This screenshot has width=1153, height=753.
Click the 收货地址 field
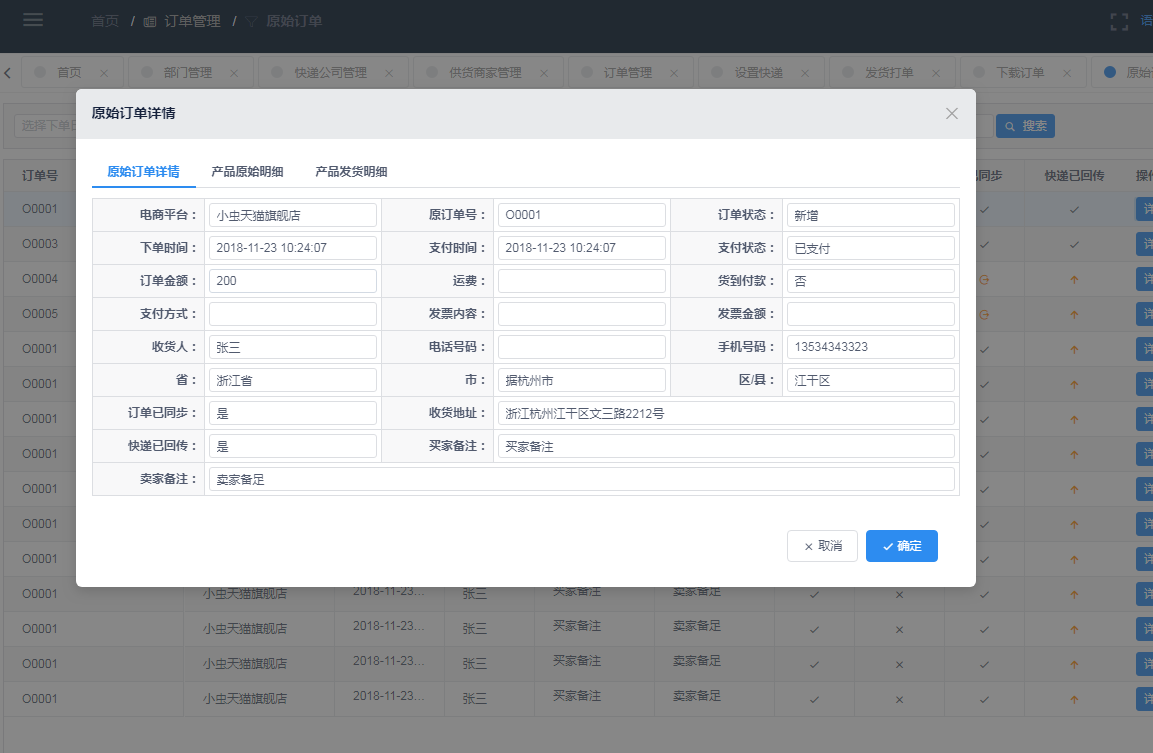[x=727, y=413]
